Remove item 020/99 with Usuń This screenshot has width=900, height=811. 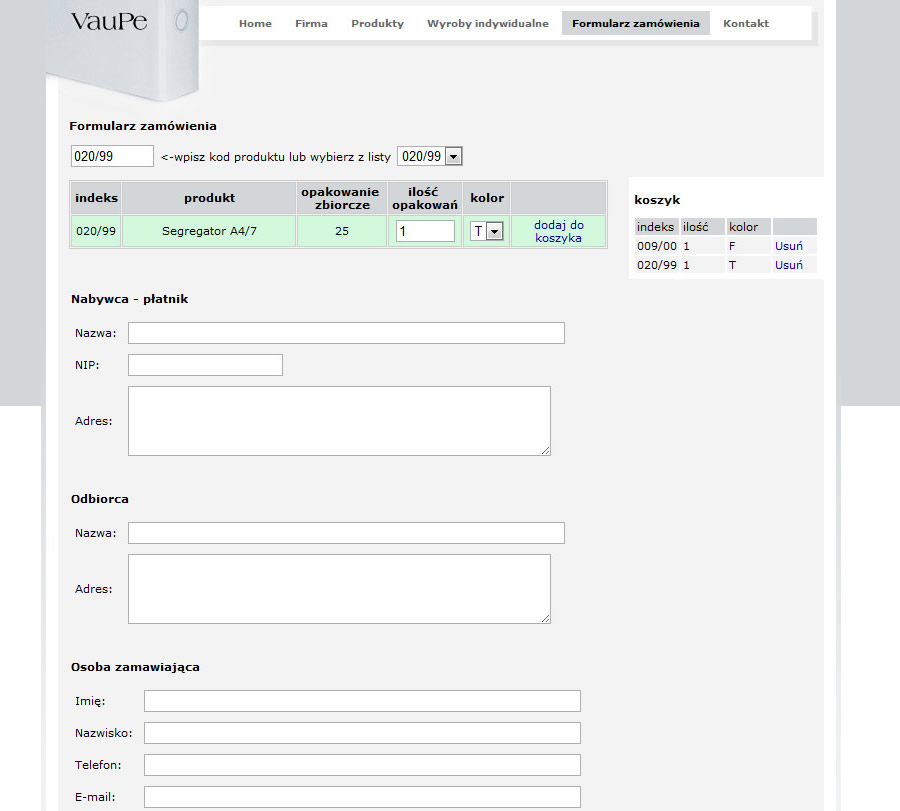click(x=789, y=265)
